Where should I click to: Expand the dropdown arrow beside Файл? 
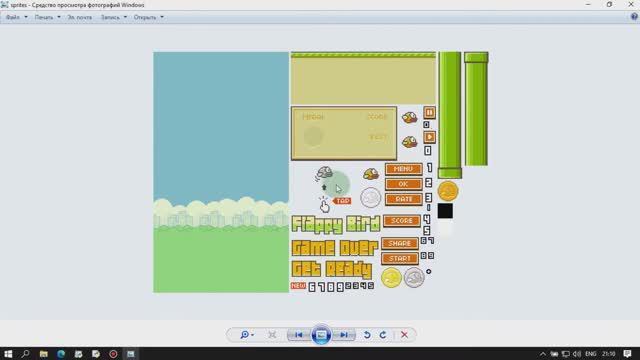(26, 17)
